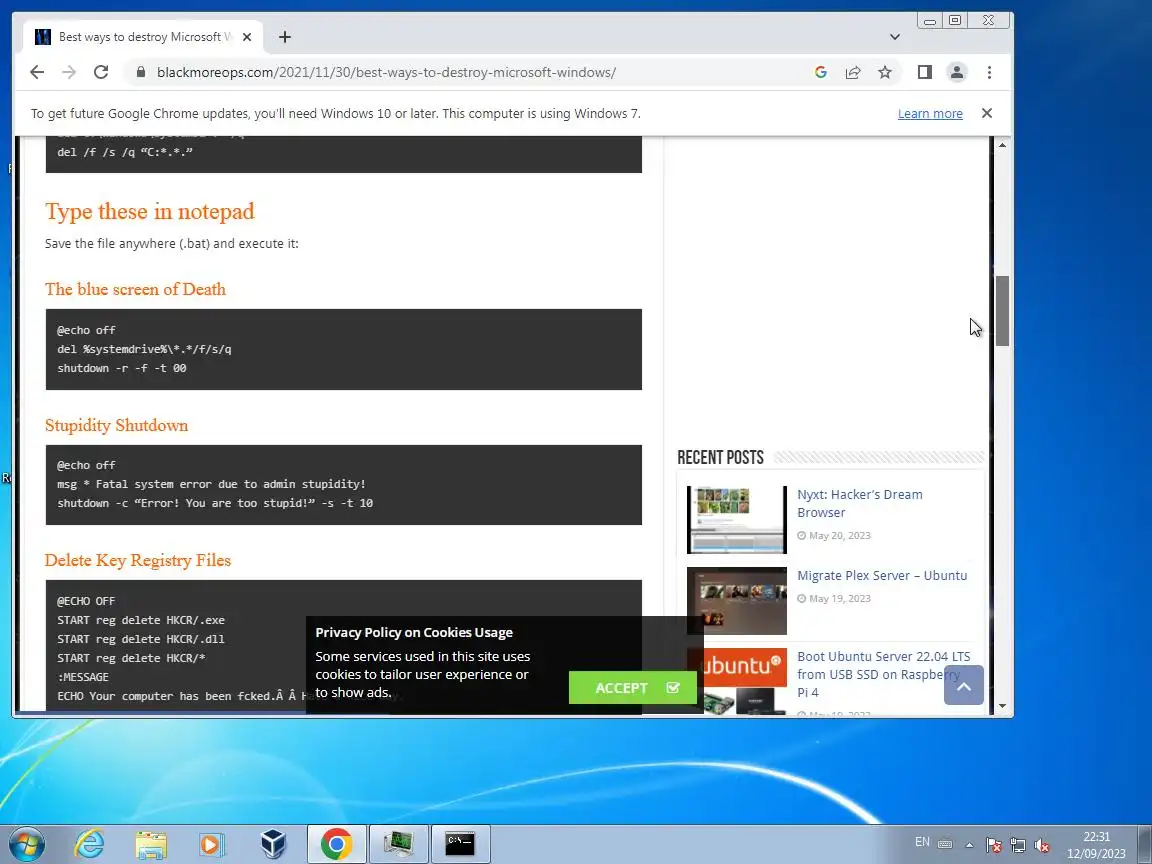The width and height of the screenshot is (1152, 864).
Task: Bookmark this page with the star
Action: [x=885, y=72]
